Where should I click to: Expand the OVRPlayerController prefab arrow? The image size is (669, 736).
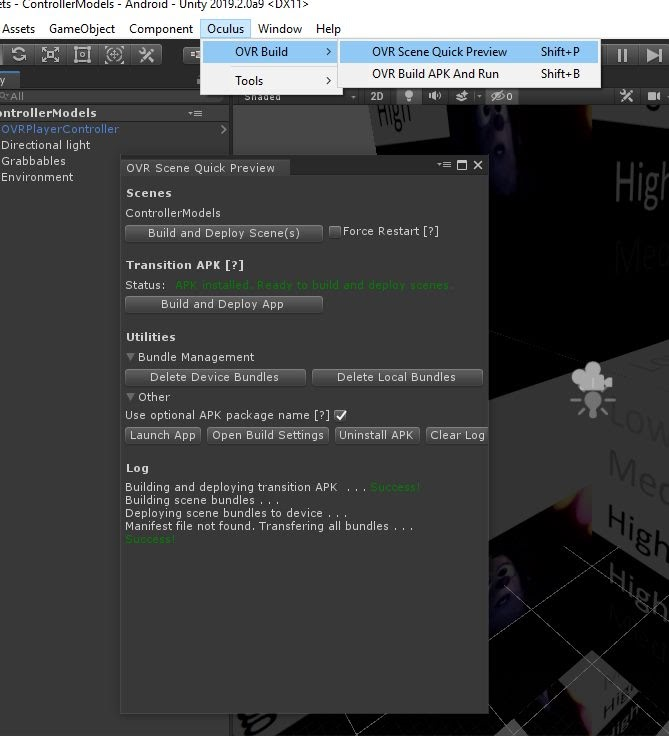223,129
